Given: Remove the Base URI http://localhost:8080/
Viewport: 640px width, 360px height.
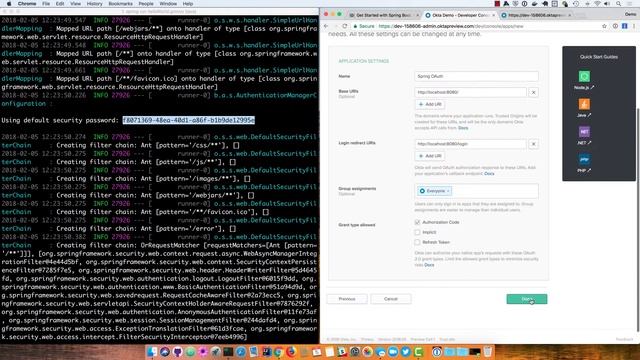Looking at the screenshot, I should [533, 92].
